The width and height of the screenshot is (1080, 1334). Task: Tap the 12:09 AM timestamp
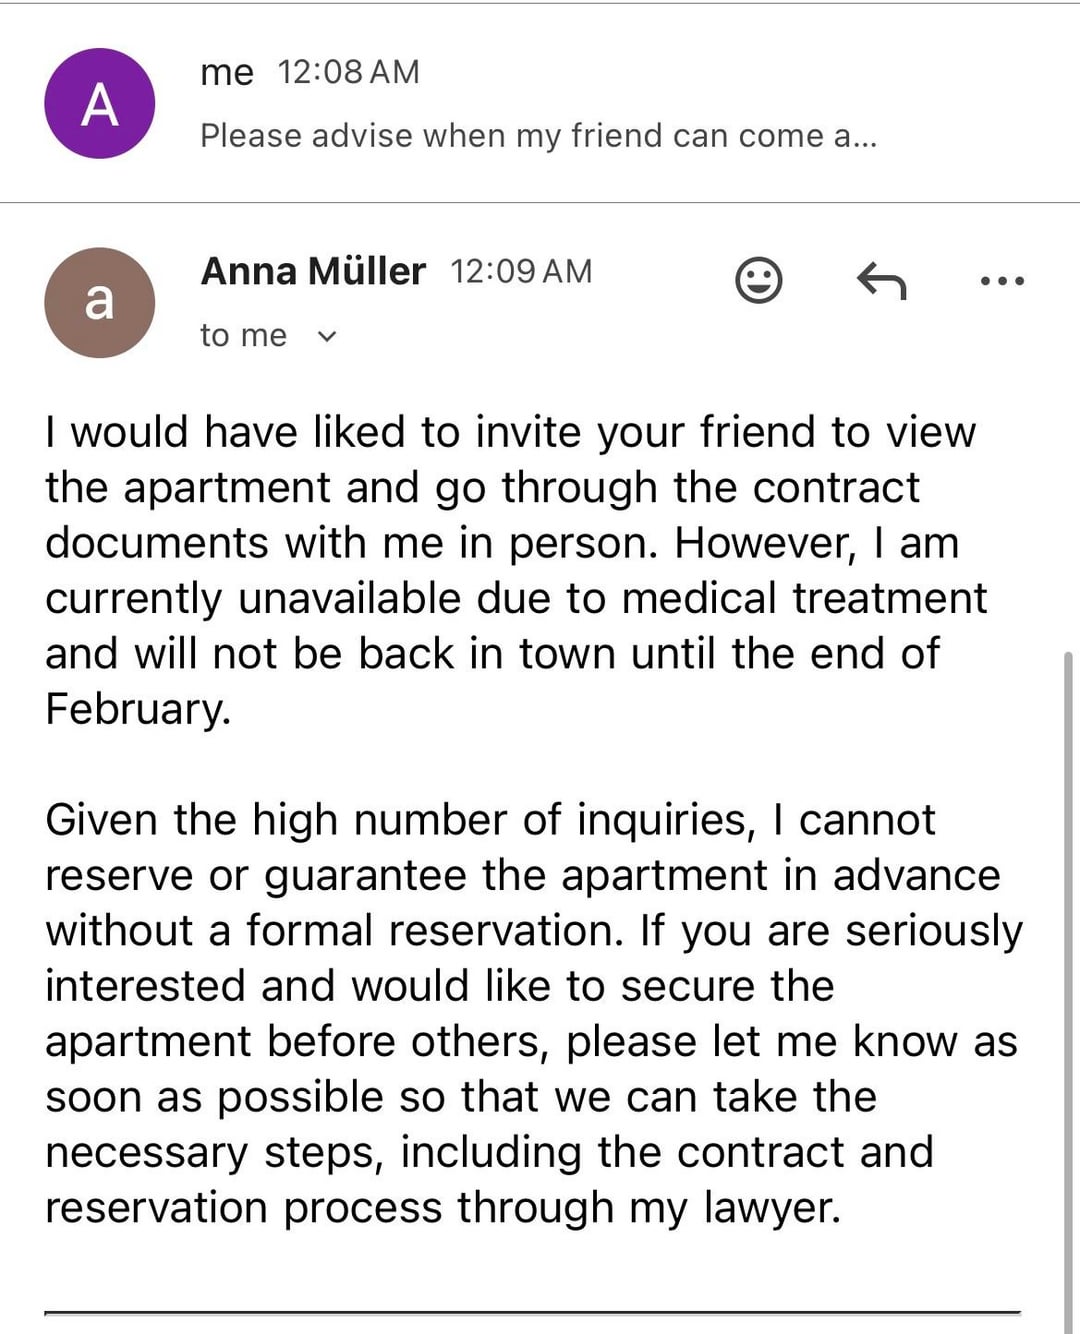[521, 271]
